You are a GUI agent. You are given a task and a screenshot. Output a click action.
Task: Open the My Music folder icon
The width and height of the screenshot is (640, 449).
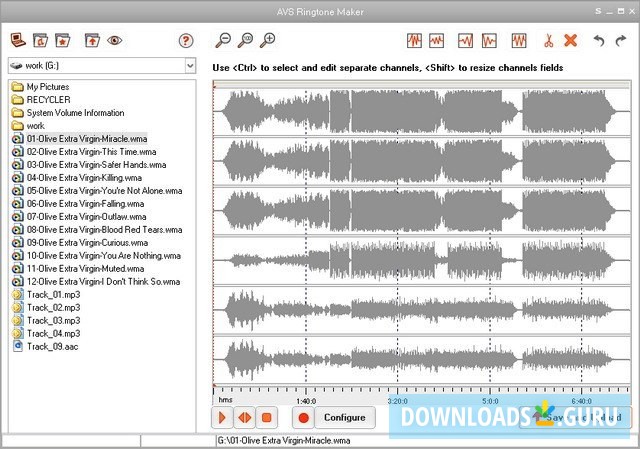[x=40, y=40]
